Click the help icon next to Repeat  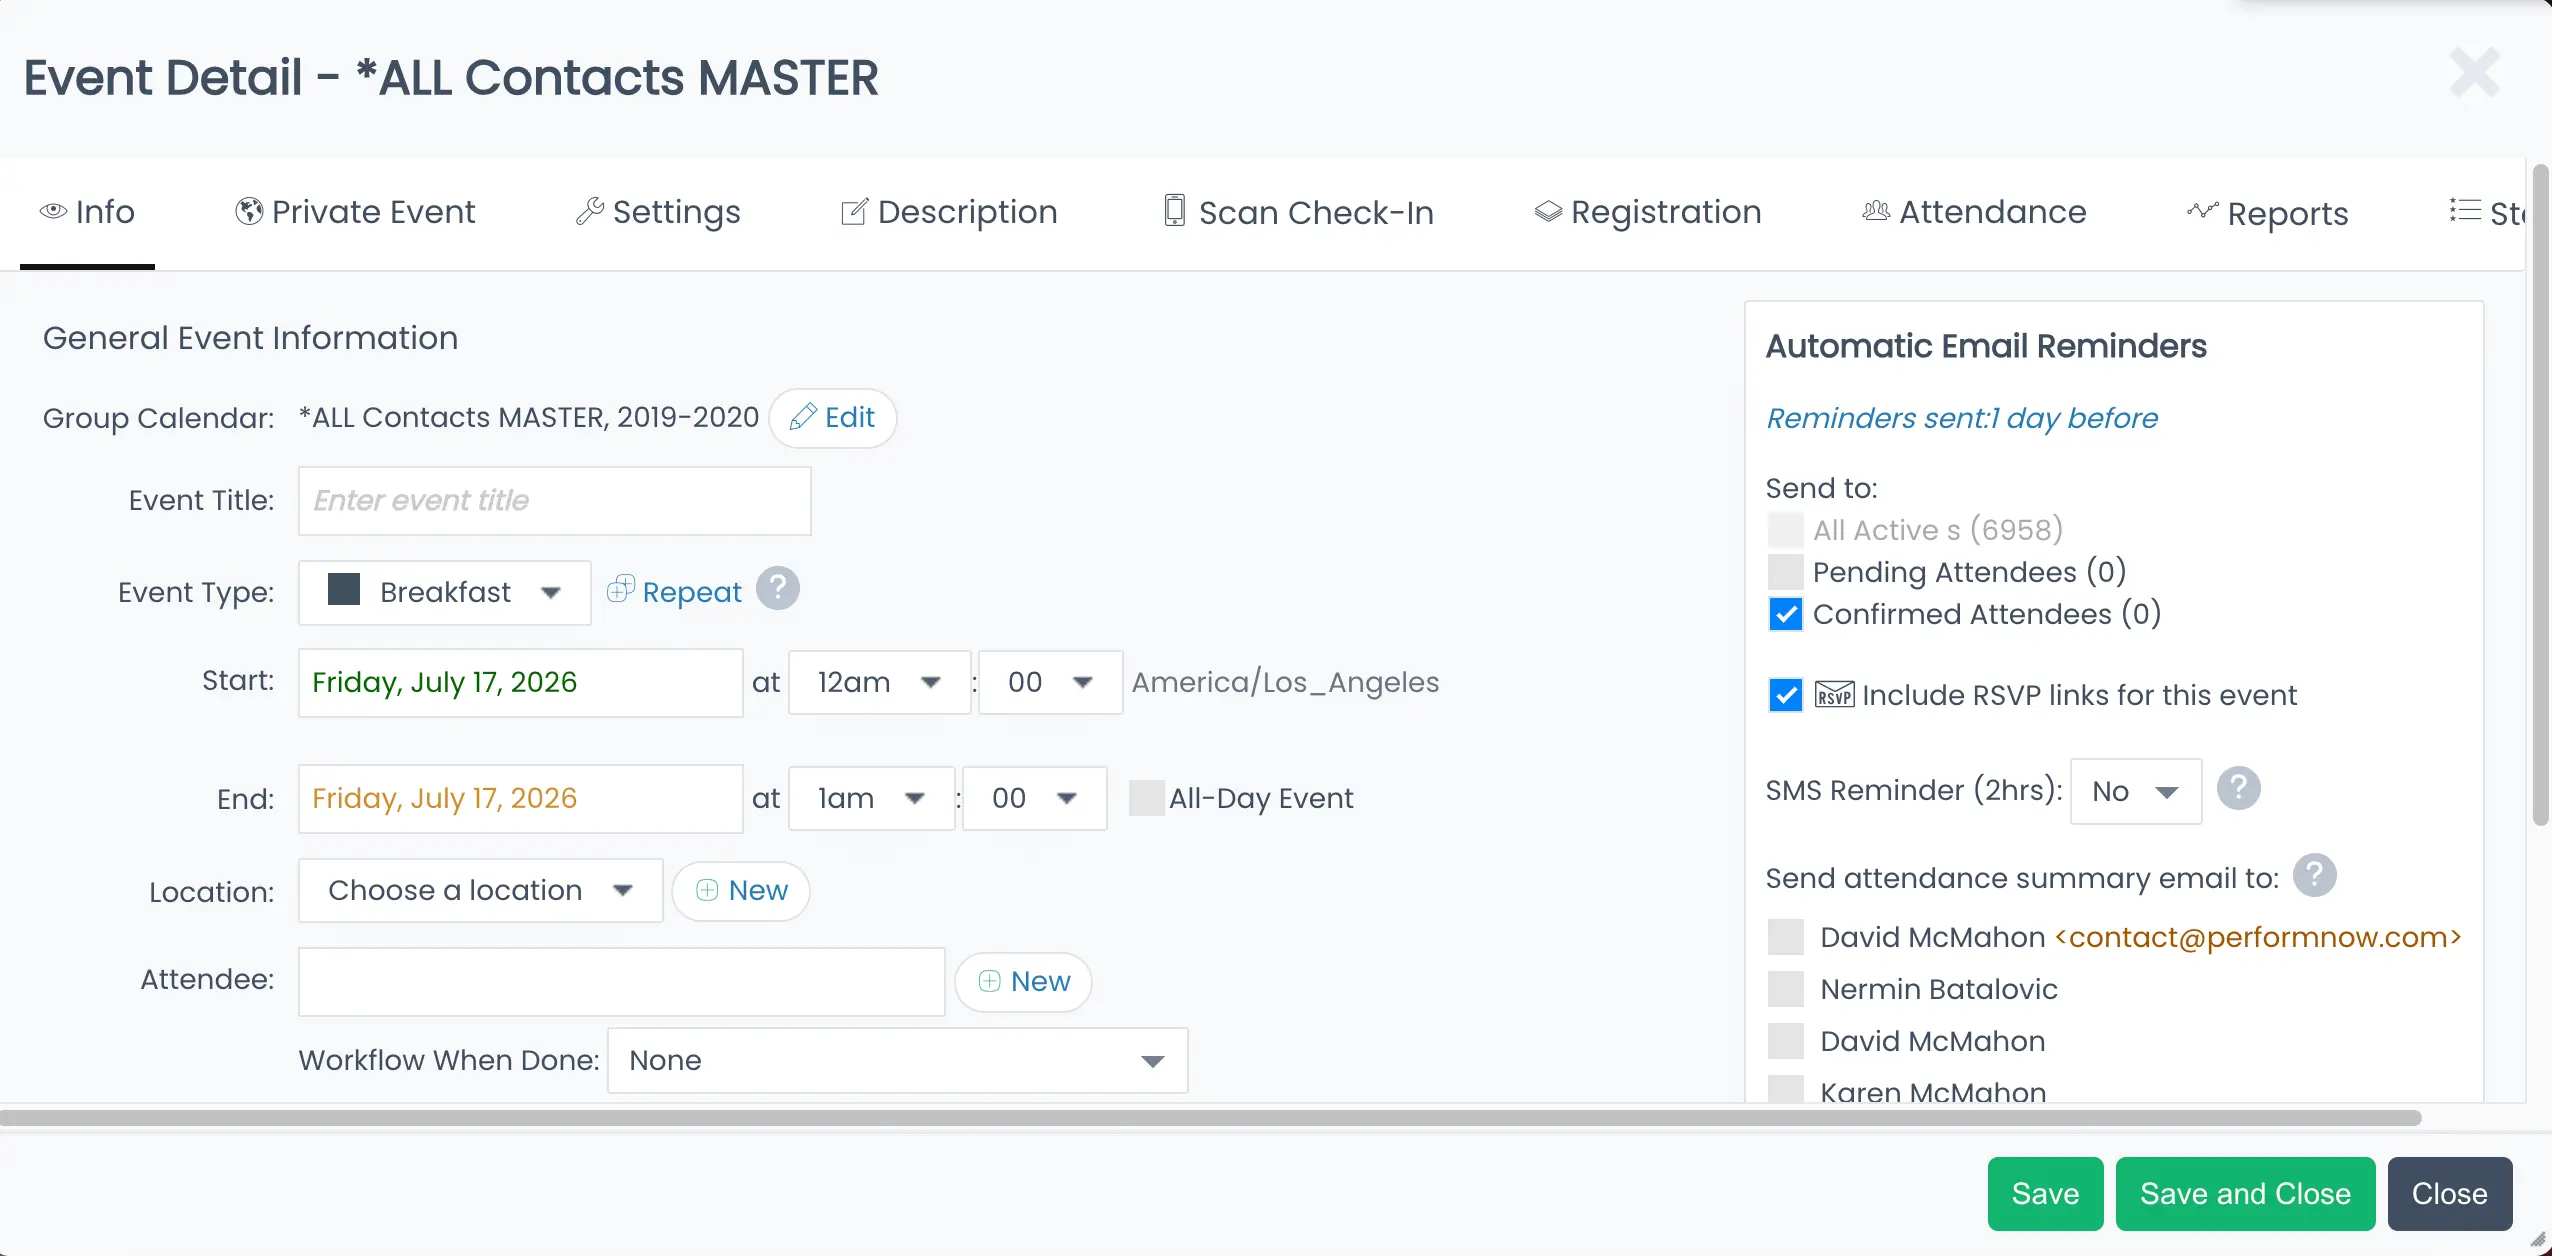point(778,588)
